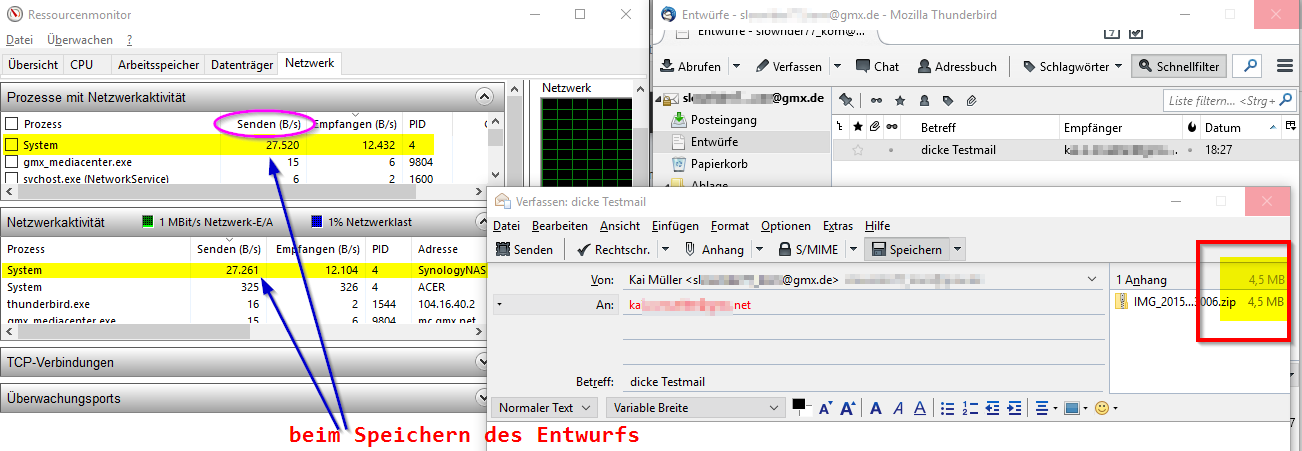Switch to Datenträger tab in Ressourcenmonitor
Image resolution: width=1302 pixels, height=451 pixels.
click(242, 64)
